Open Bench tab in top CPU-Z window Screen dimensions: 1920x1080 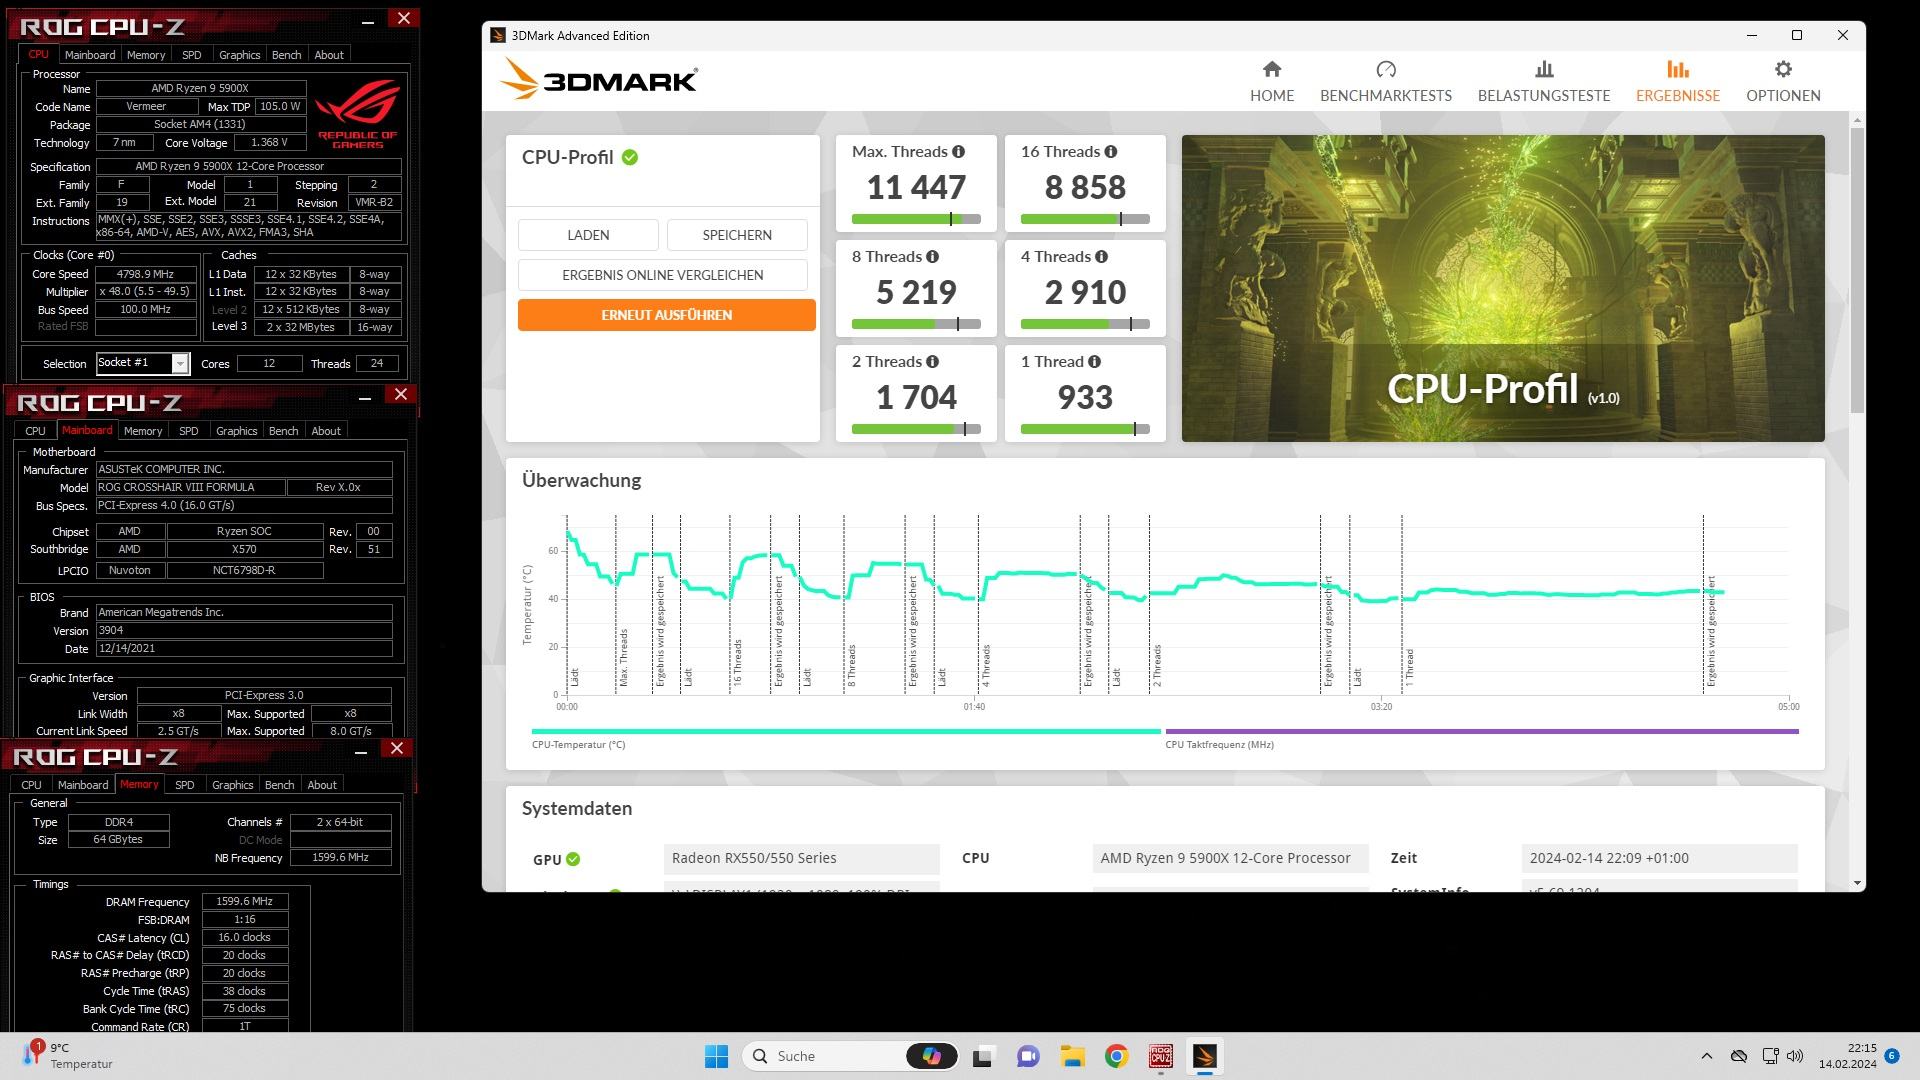(x=286, y=55)
